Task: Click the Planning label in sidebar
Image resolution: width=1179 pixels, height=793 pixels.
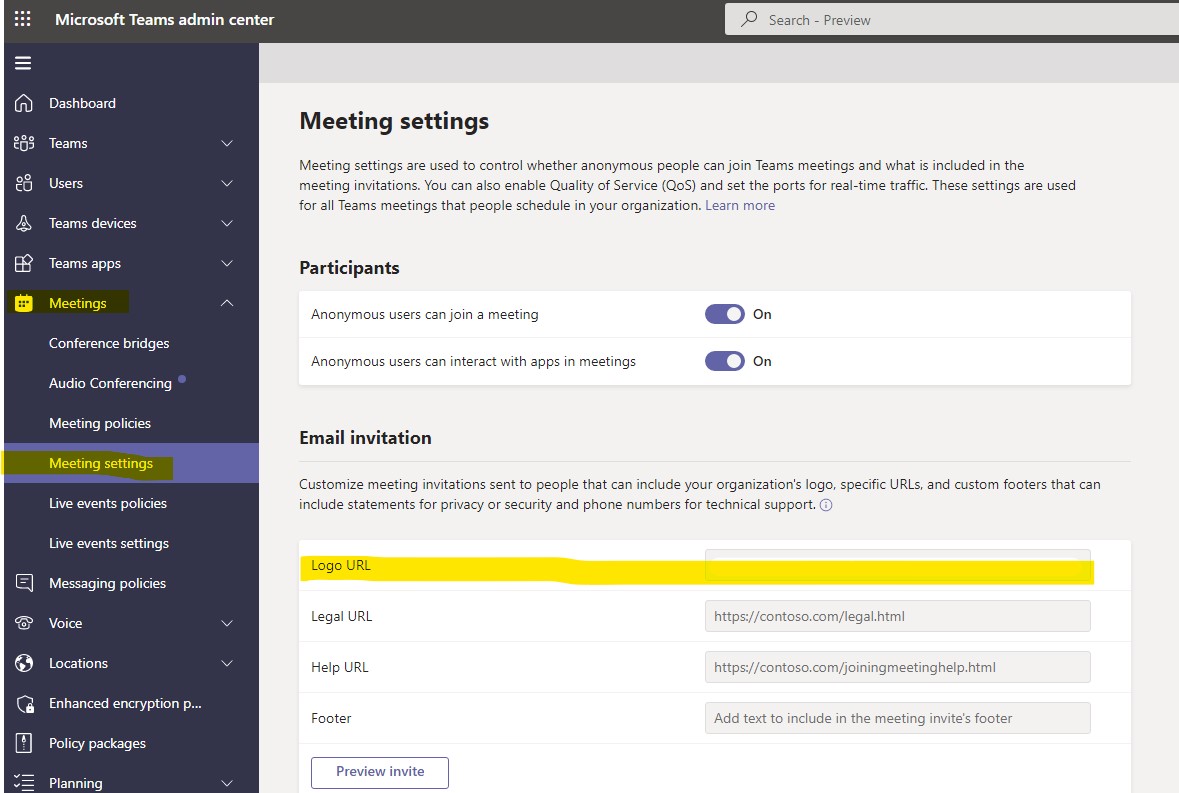Action: 75,782
